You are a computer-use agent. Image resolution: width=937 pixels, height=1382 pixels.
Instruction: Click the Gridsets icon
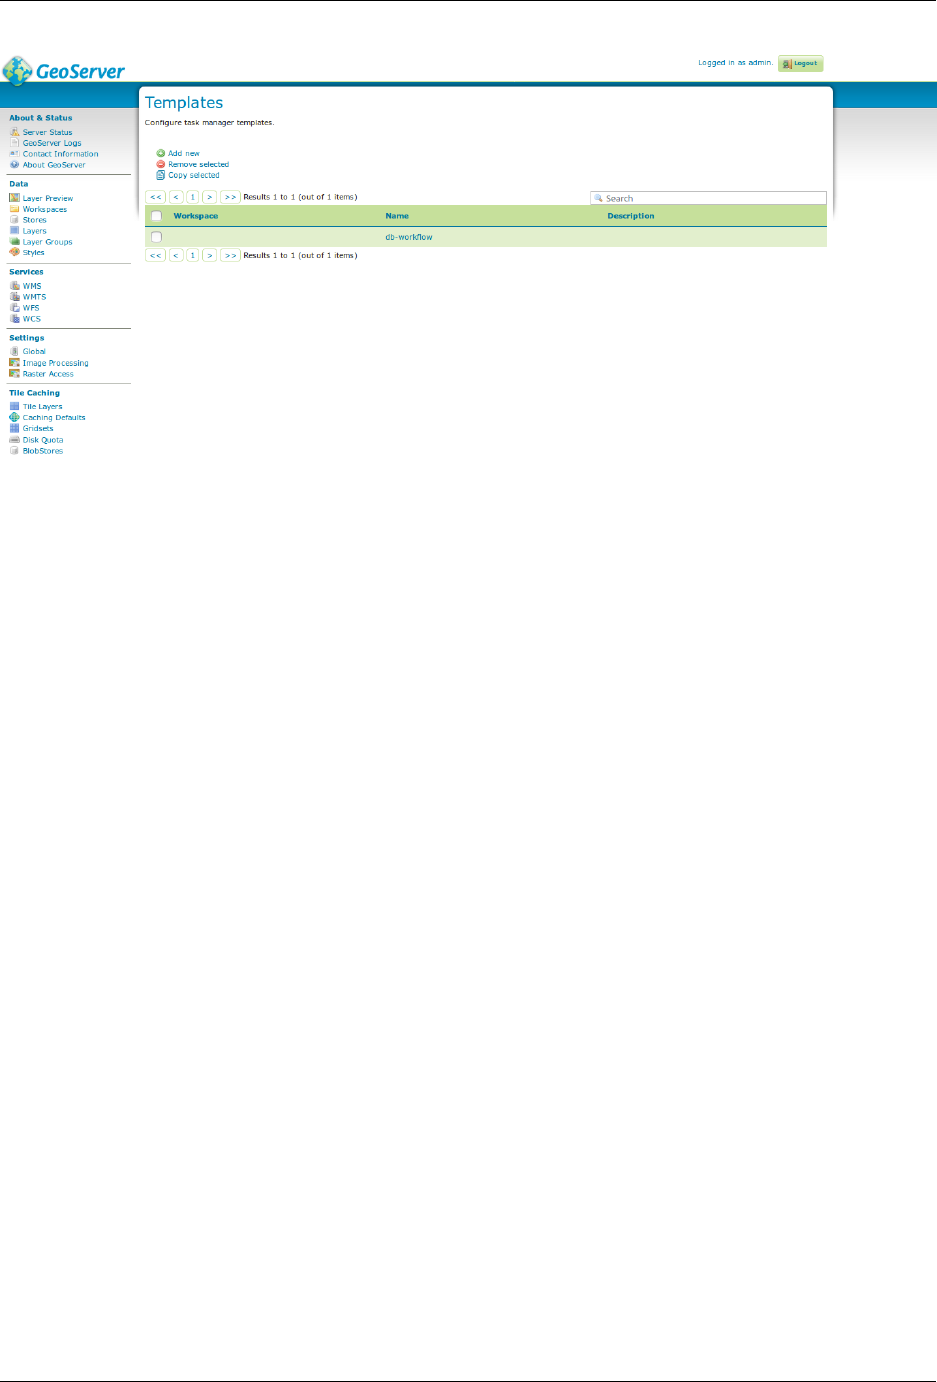point(15,429)
